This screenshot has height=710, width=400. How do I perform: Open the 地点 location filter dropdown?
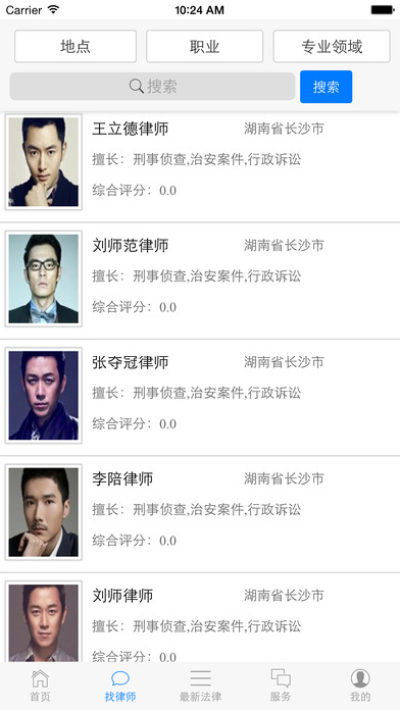(75, 46)
